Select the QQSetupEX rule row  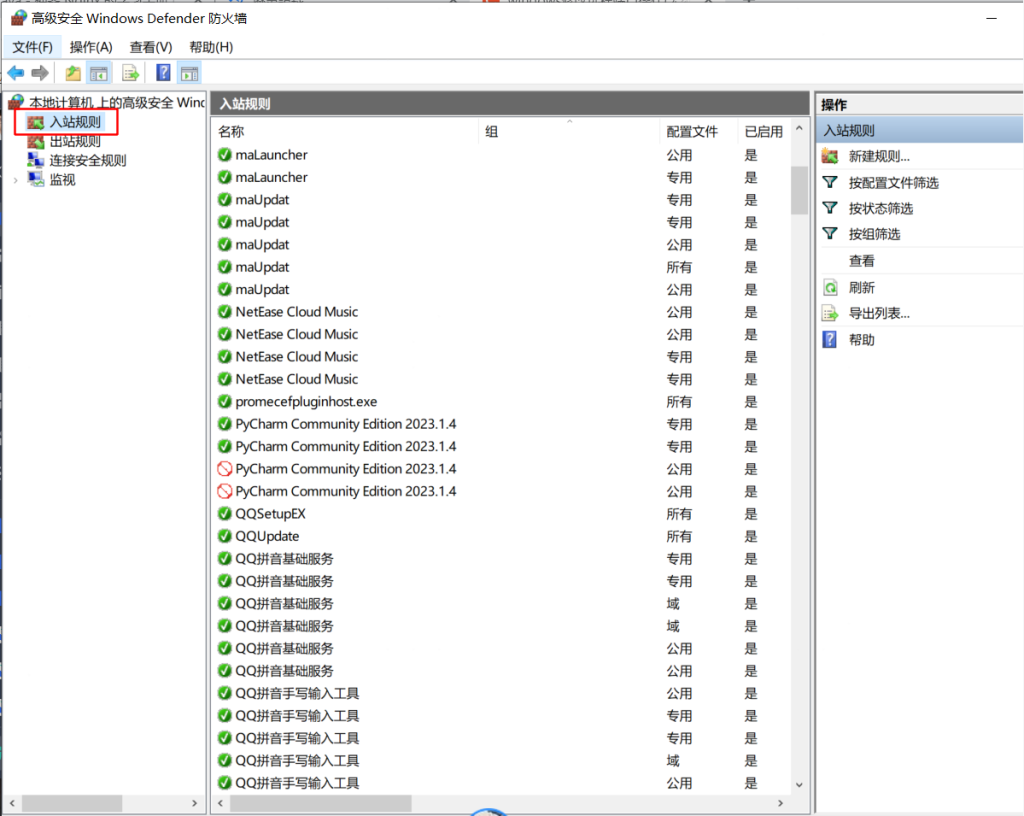(501, 514)
